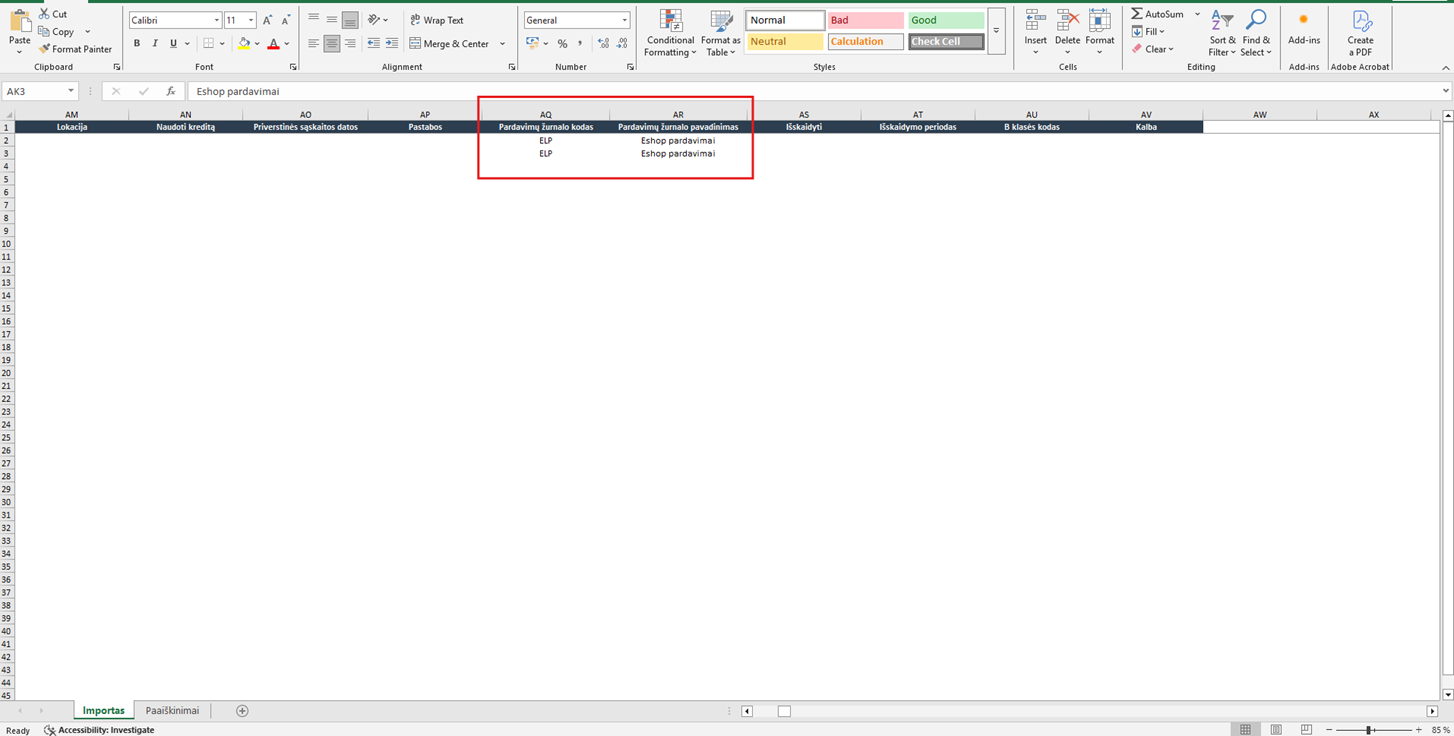Align text right
This screenshot has width=1454, height=736.
click(x=350, y=43)
